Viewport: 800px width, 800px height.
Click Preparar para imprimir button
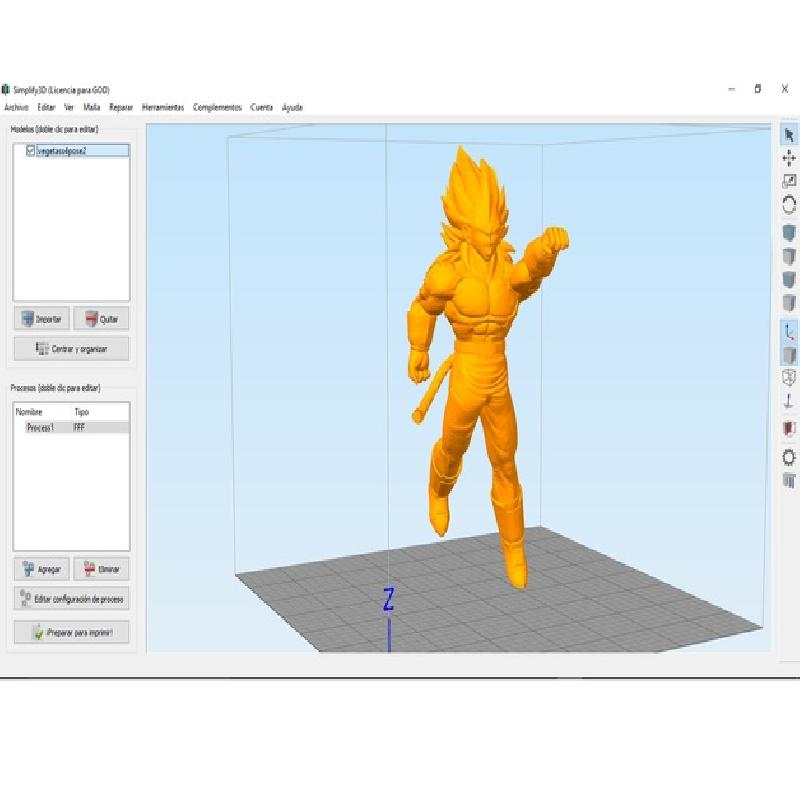(x=71, y=632)
